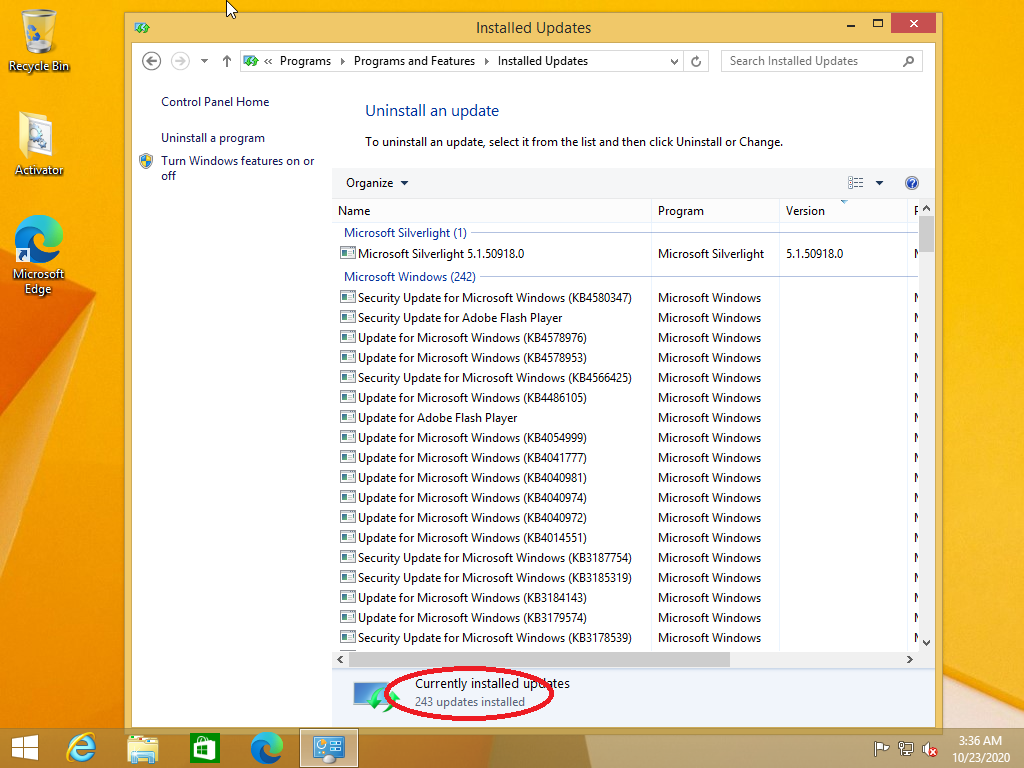Collapse the Microsoft Windows (242) group

[x=409, y=277]
